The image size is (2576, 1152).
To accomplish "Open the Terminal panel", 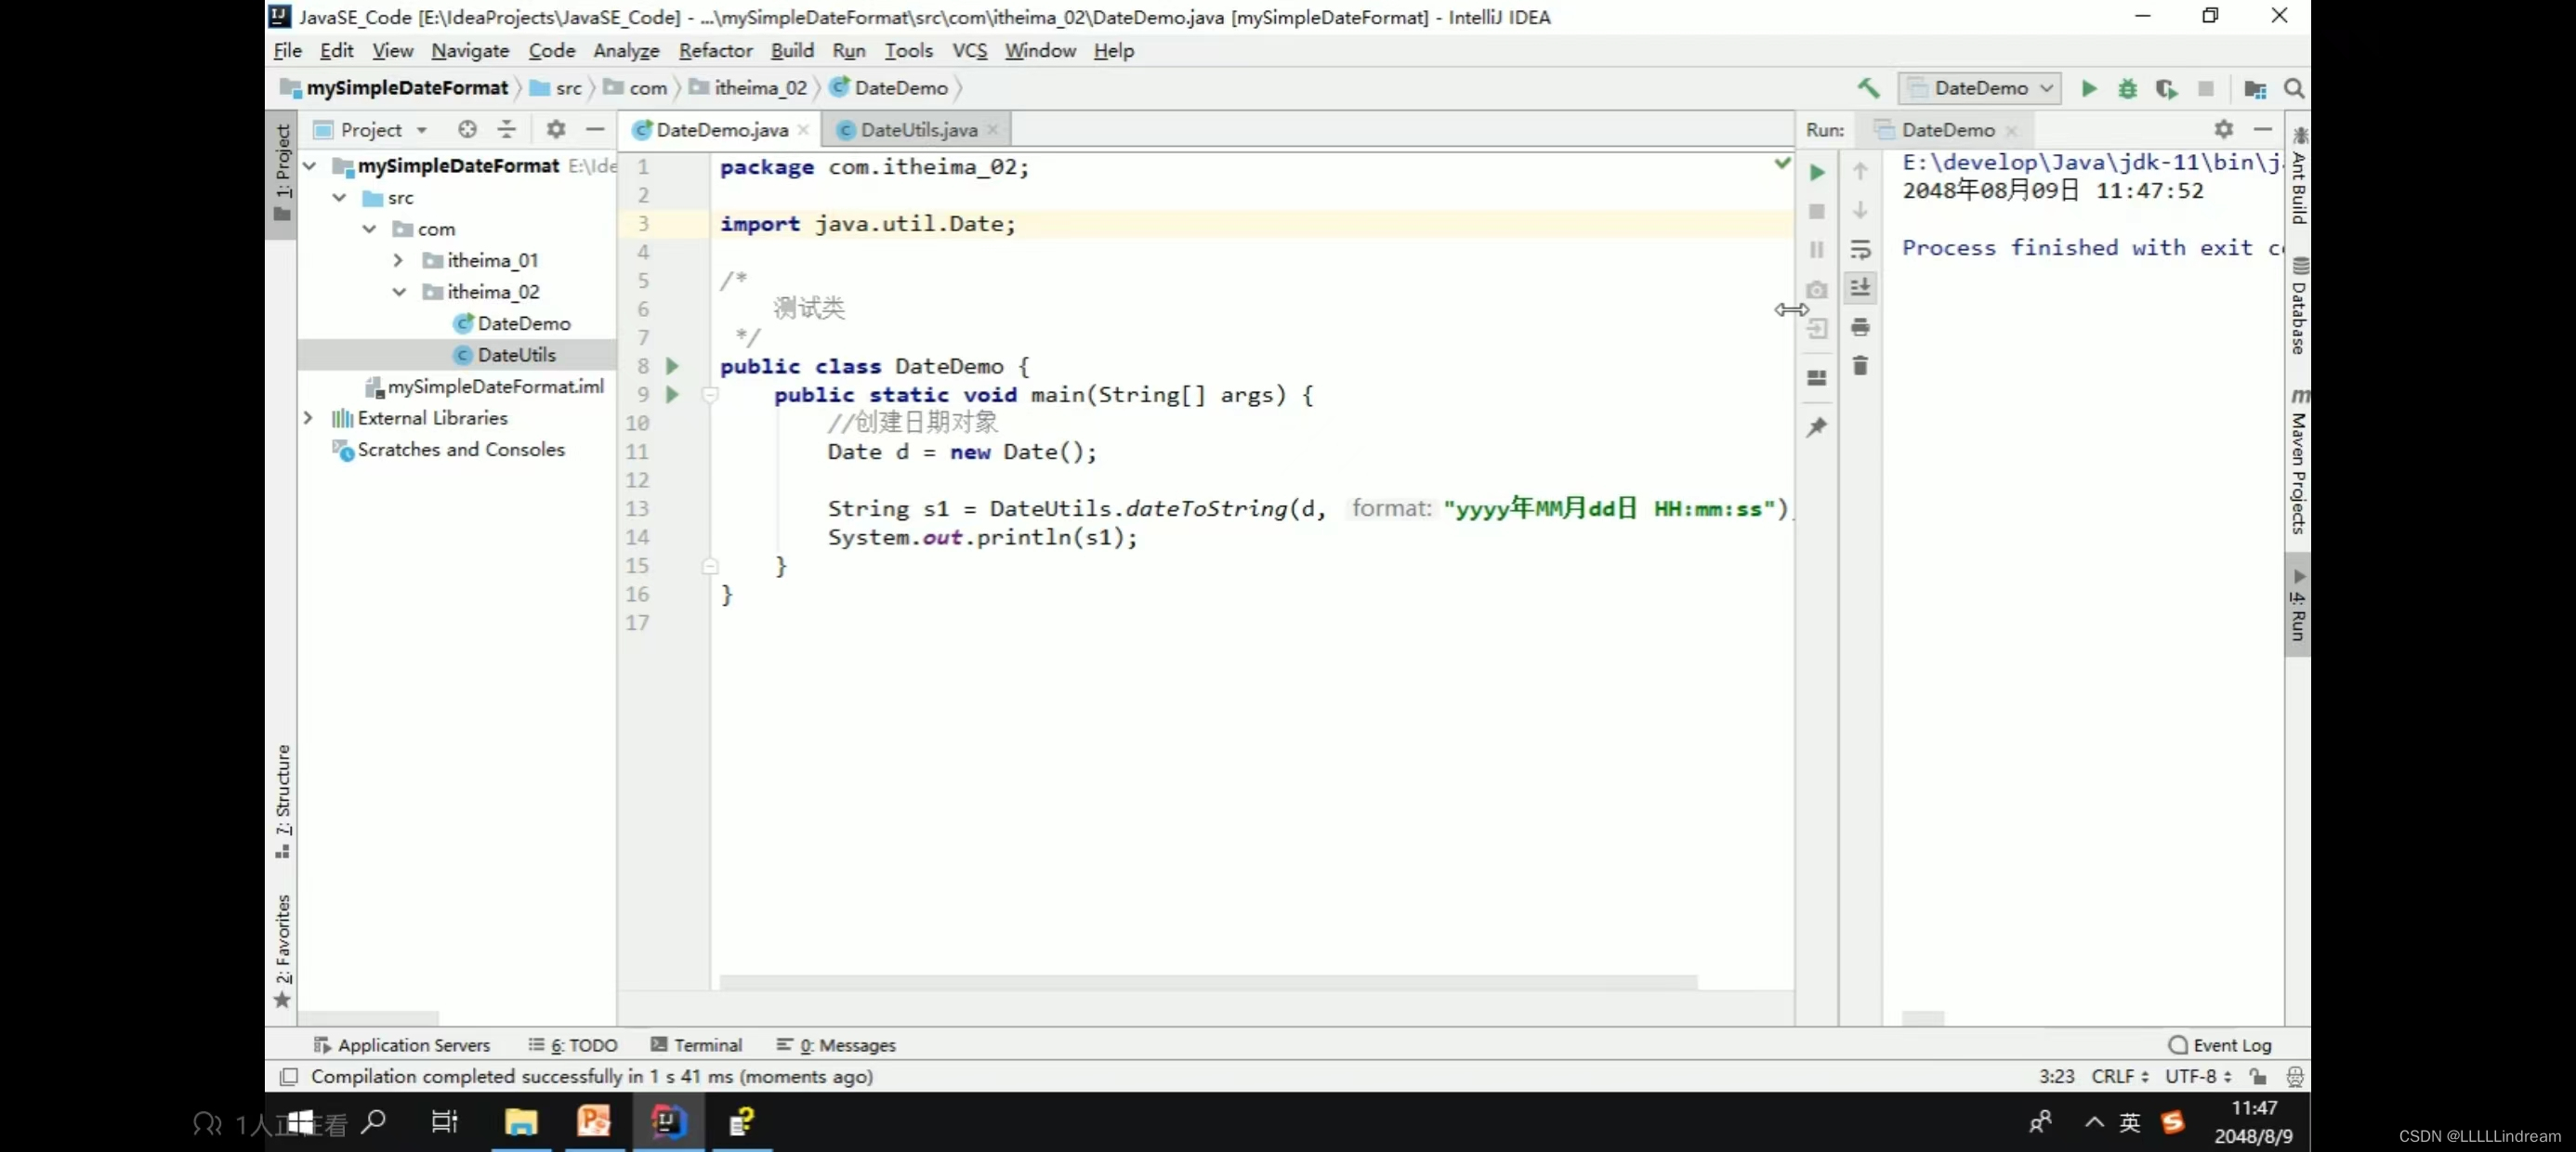I will [707, 1044].
